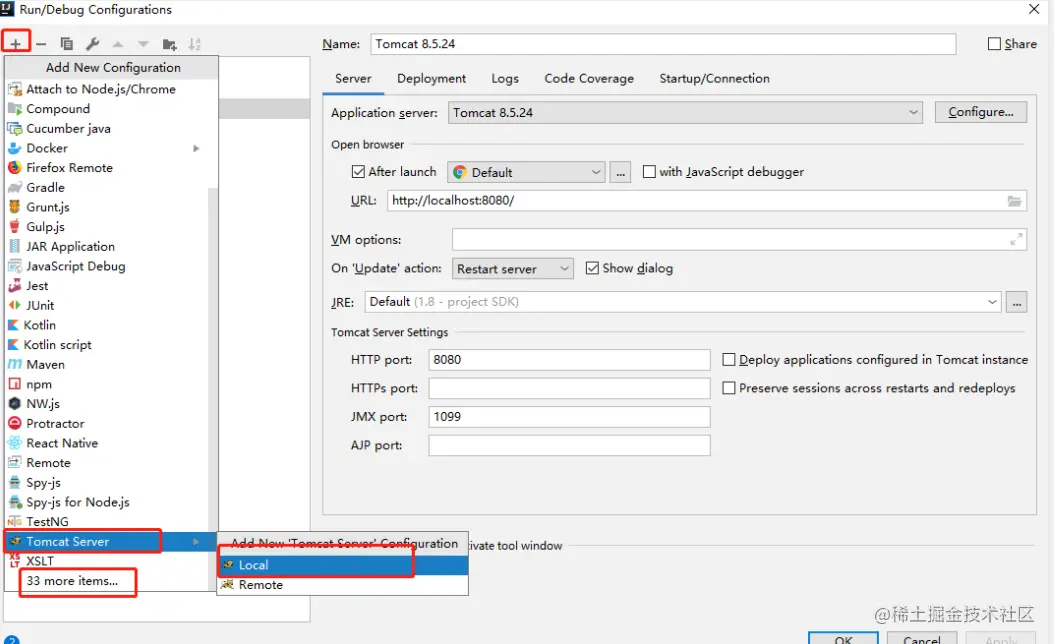1054x644 pixels.
Task: Click the plus Add New Configuration icon
Action: [15, 44]
